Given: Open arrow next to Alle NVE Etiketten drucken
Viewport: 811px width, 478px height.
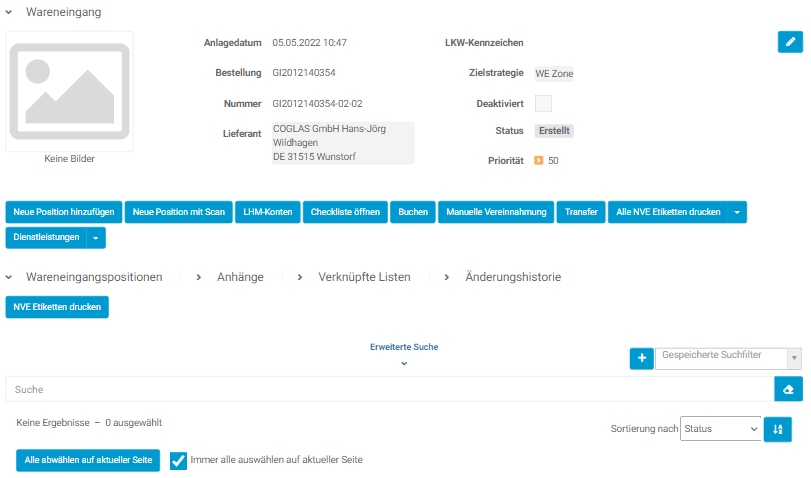Looking at the screenshot, I should [737, 212].
